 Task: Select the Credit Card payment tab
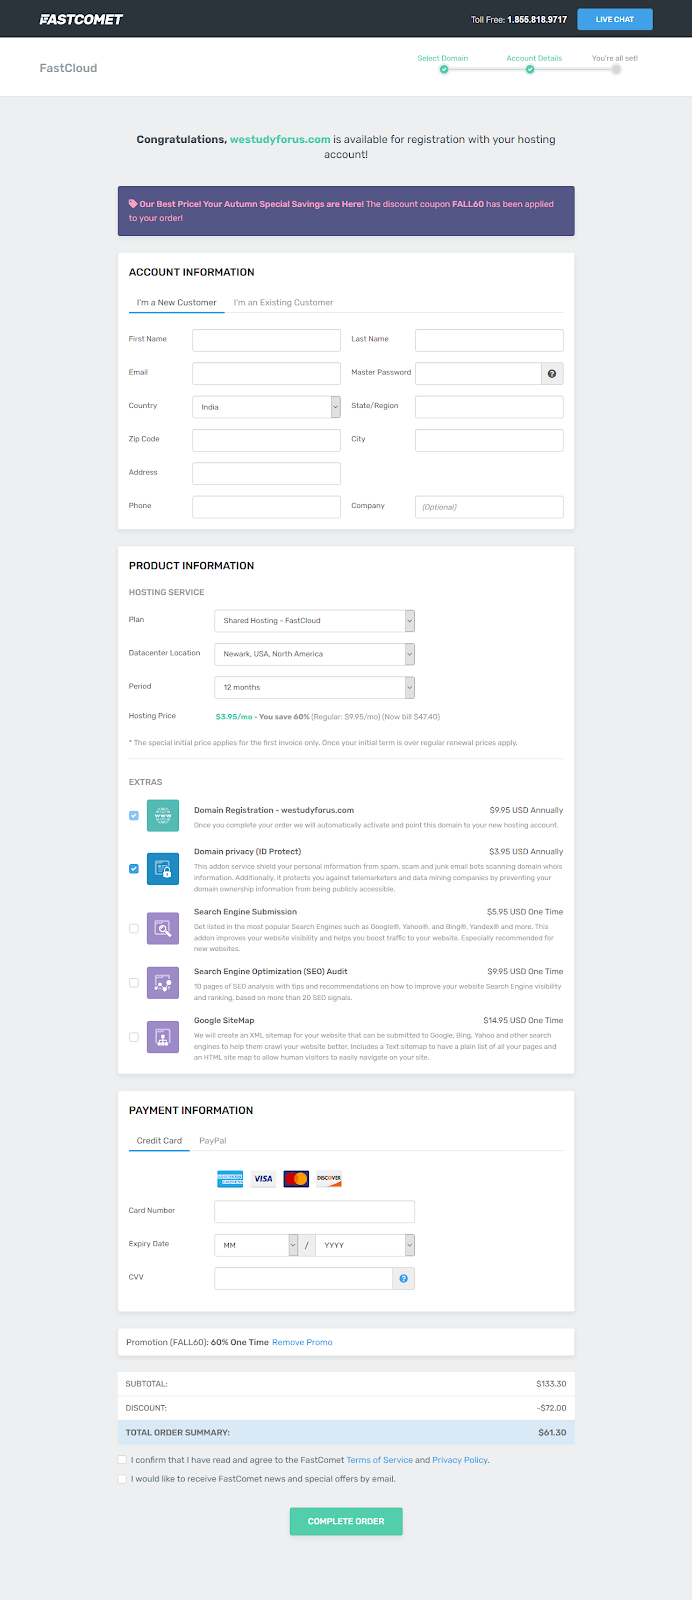click(159, 1140)
